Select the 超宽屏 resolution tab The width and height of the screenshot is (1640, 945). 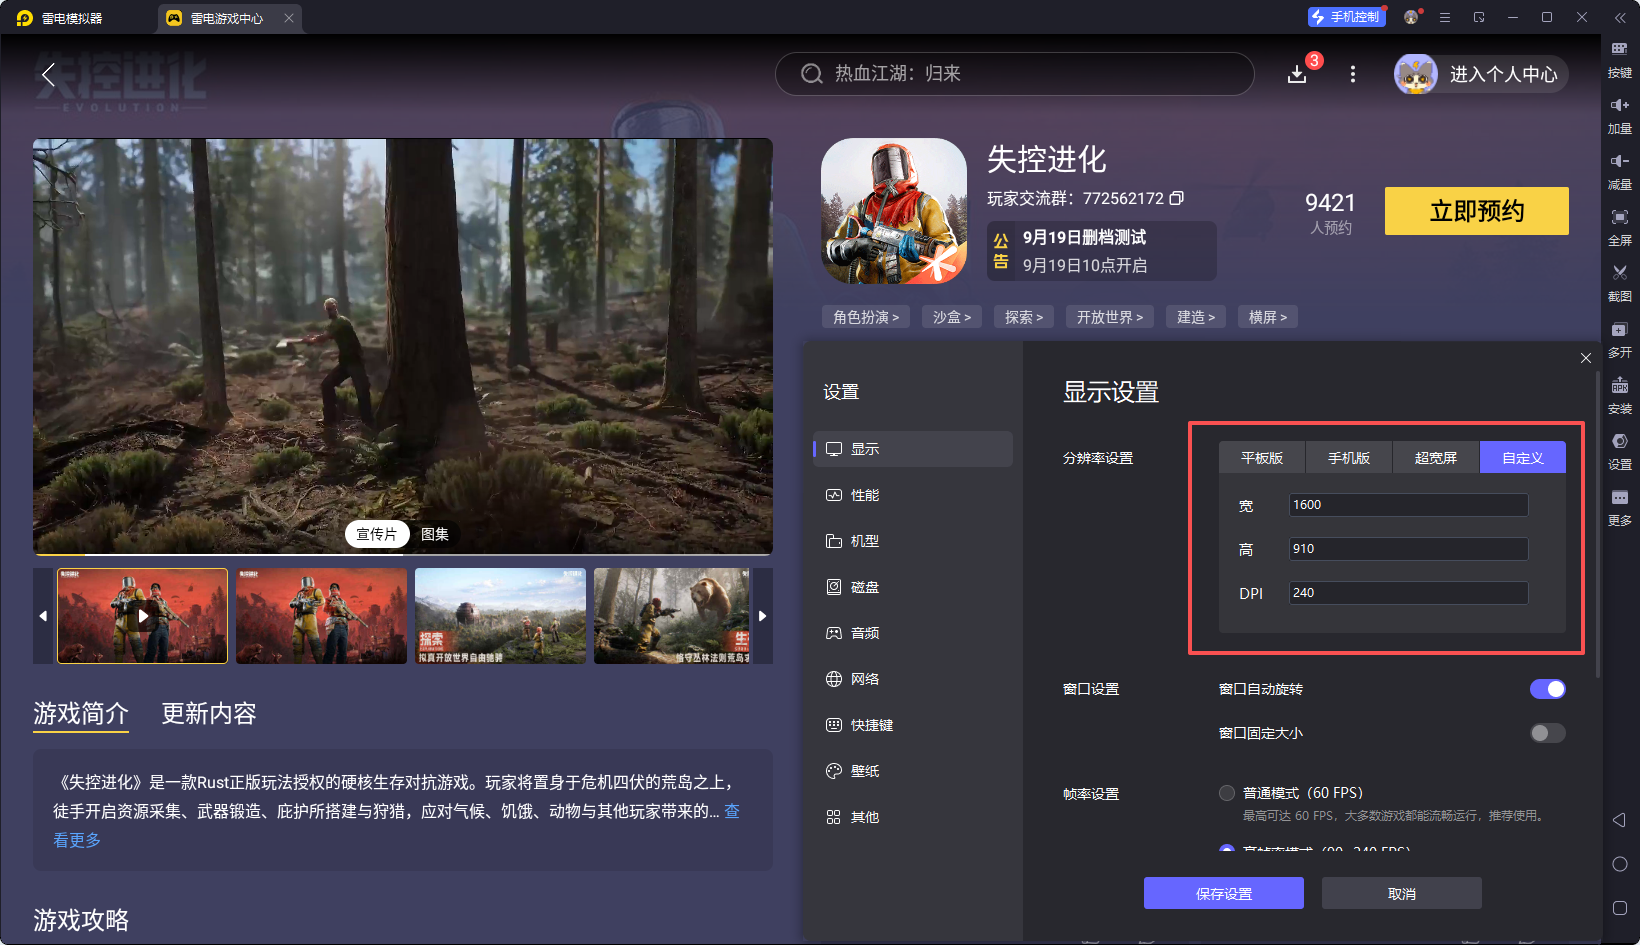point(1436,457)
